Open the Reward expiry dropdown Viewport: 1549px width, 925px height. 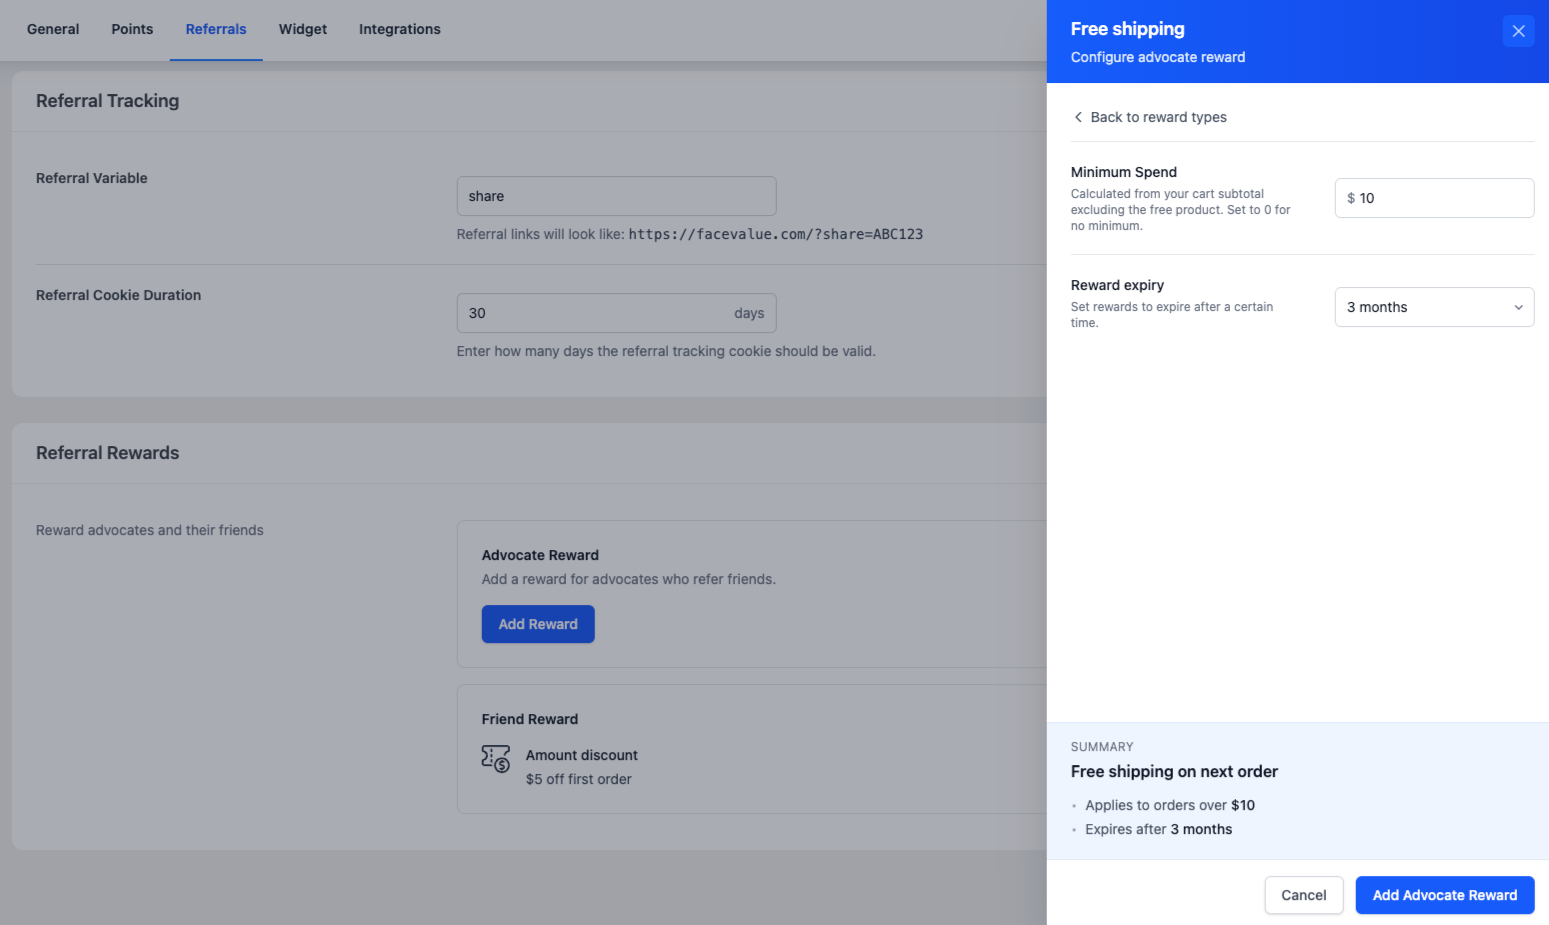coord(1433,307)
